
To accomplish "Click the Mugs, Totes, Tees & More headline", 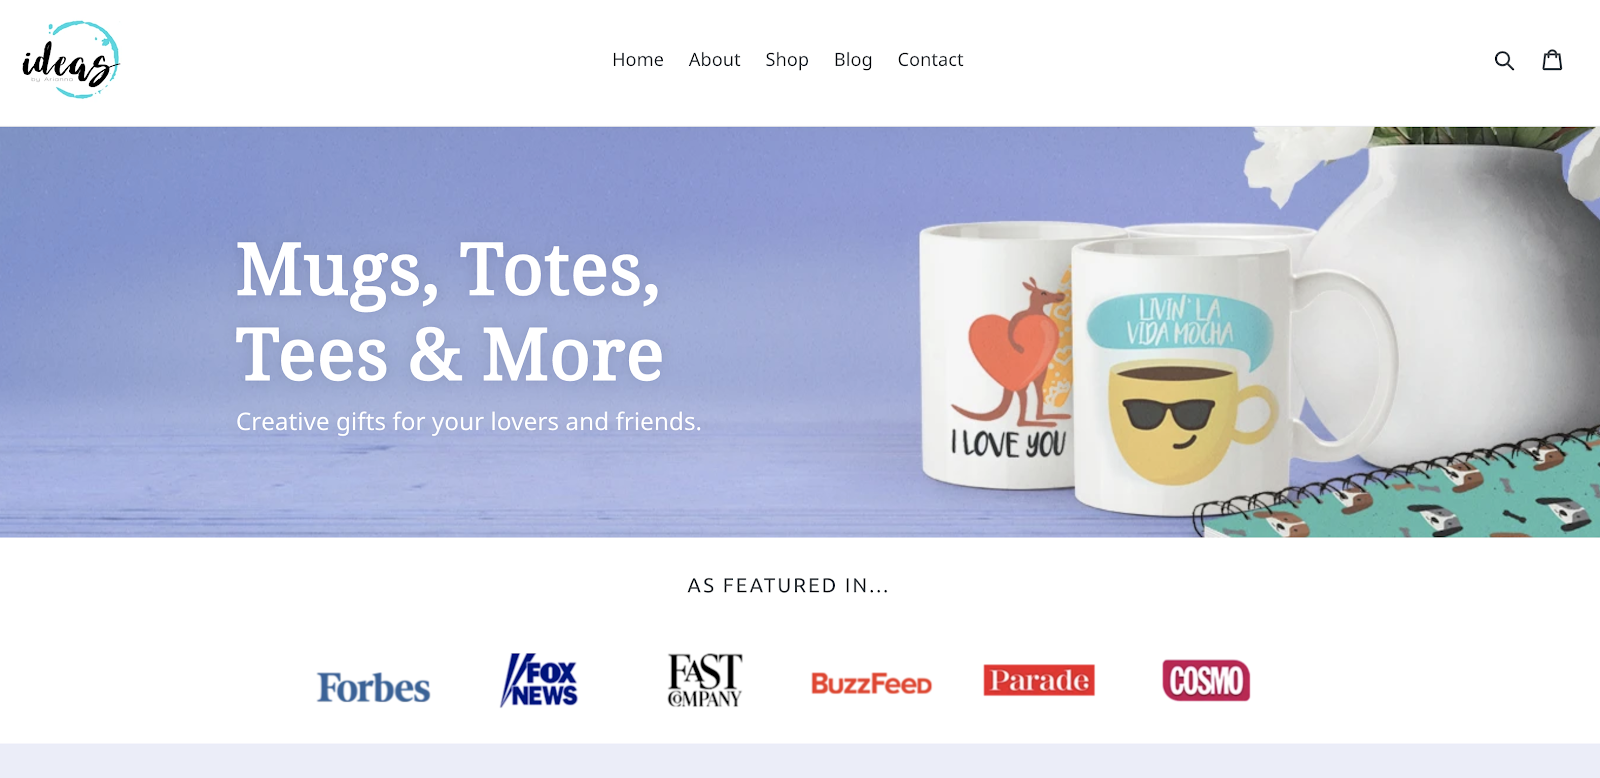I will point(449,311).
